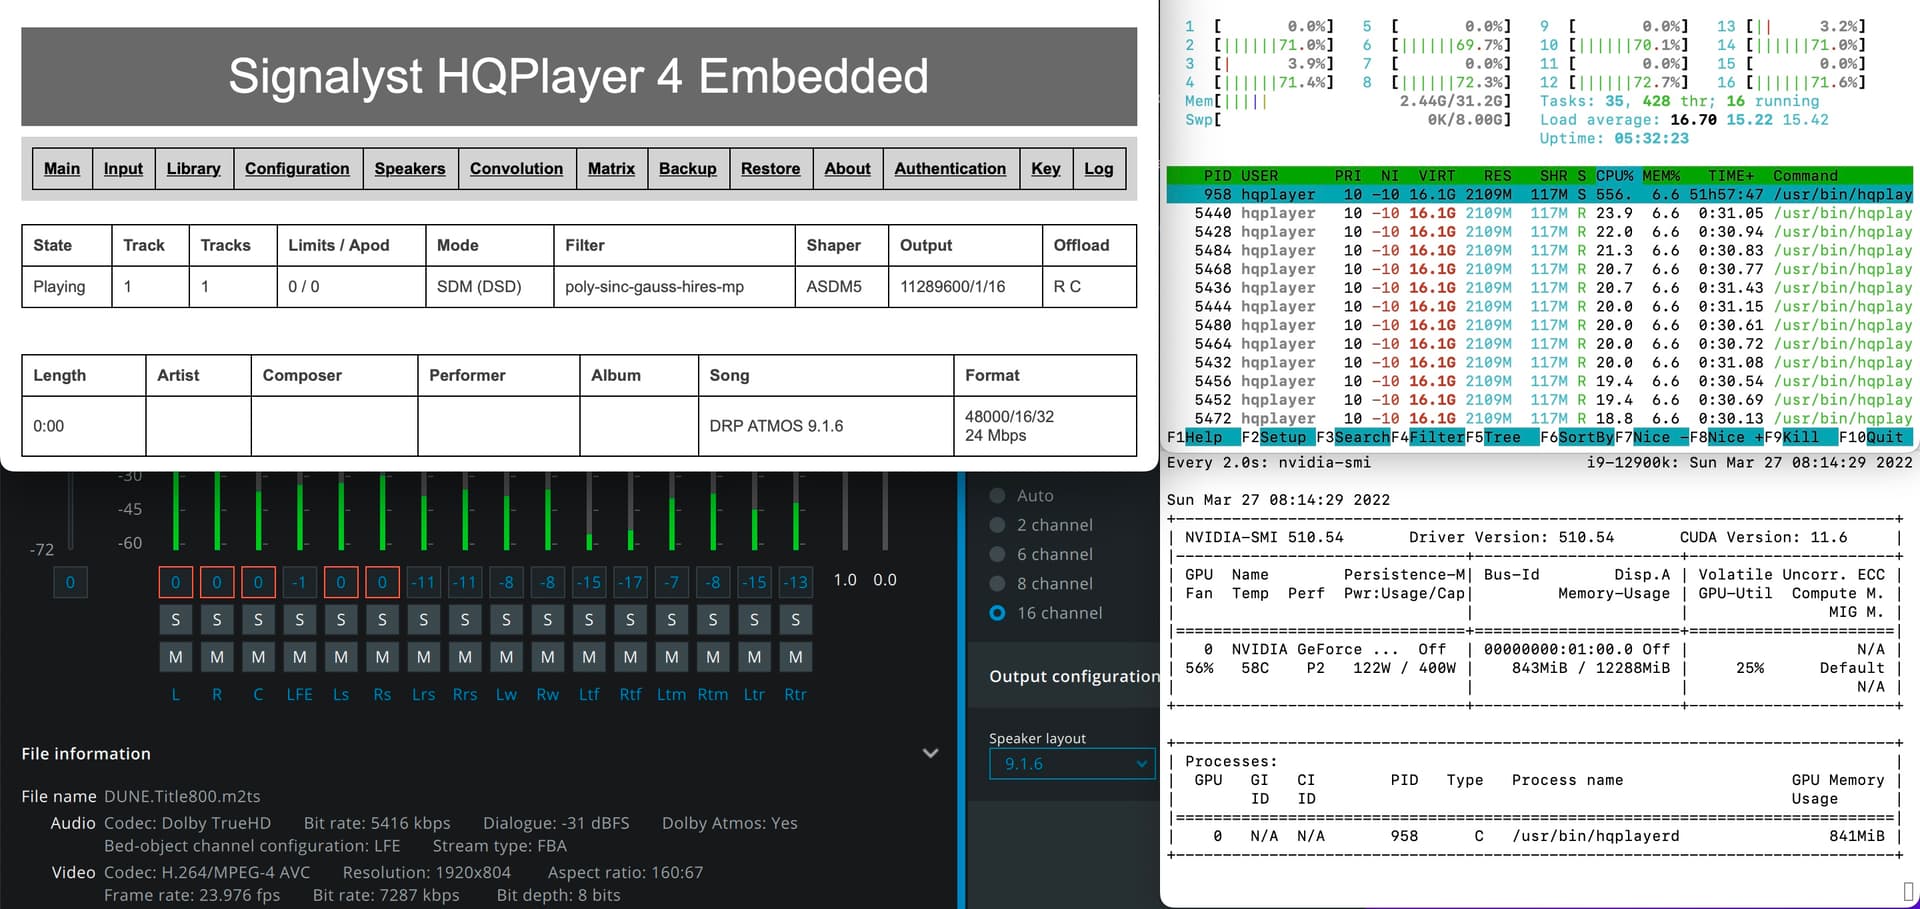Click the L channel level value box
Screen dimensions: 1920x909
pos(176,582)
